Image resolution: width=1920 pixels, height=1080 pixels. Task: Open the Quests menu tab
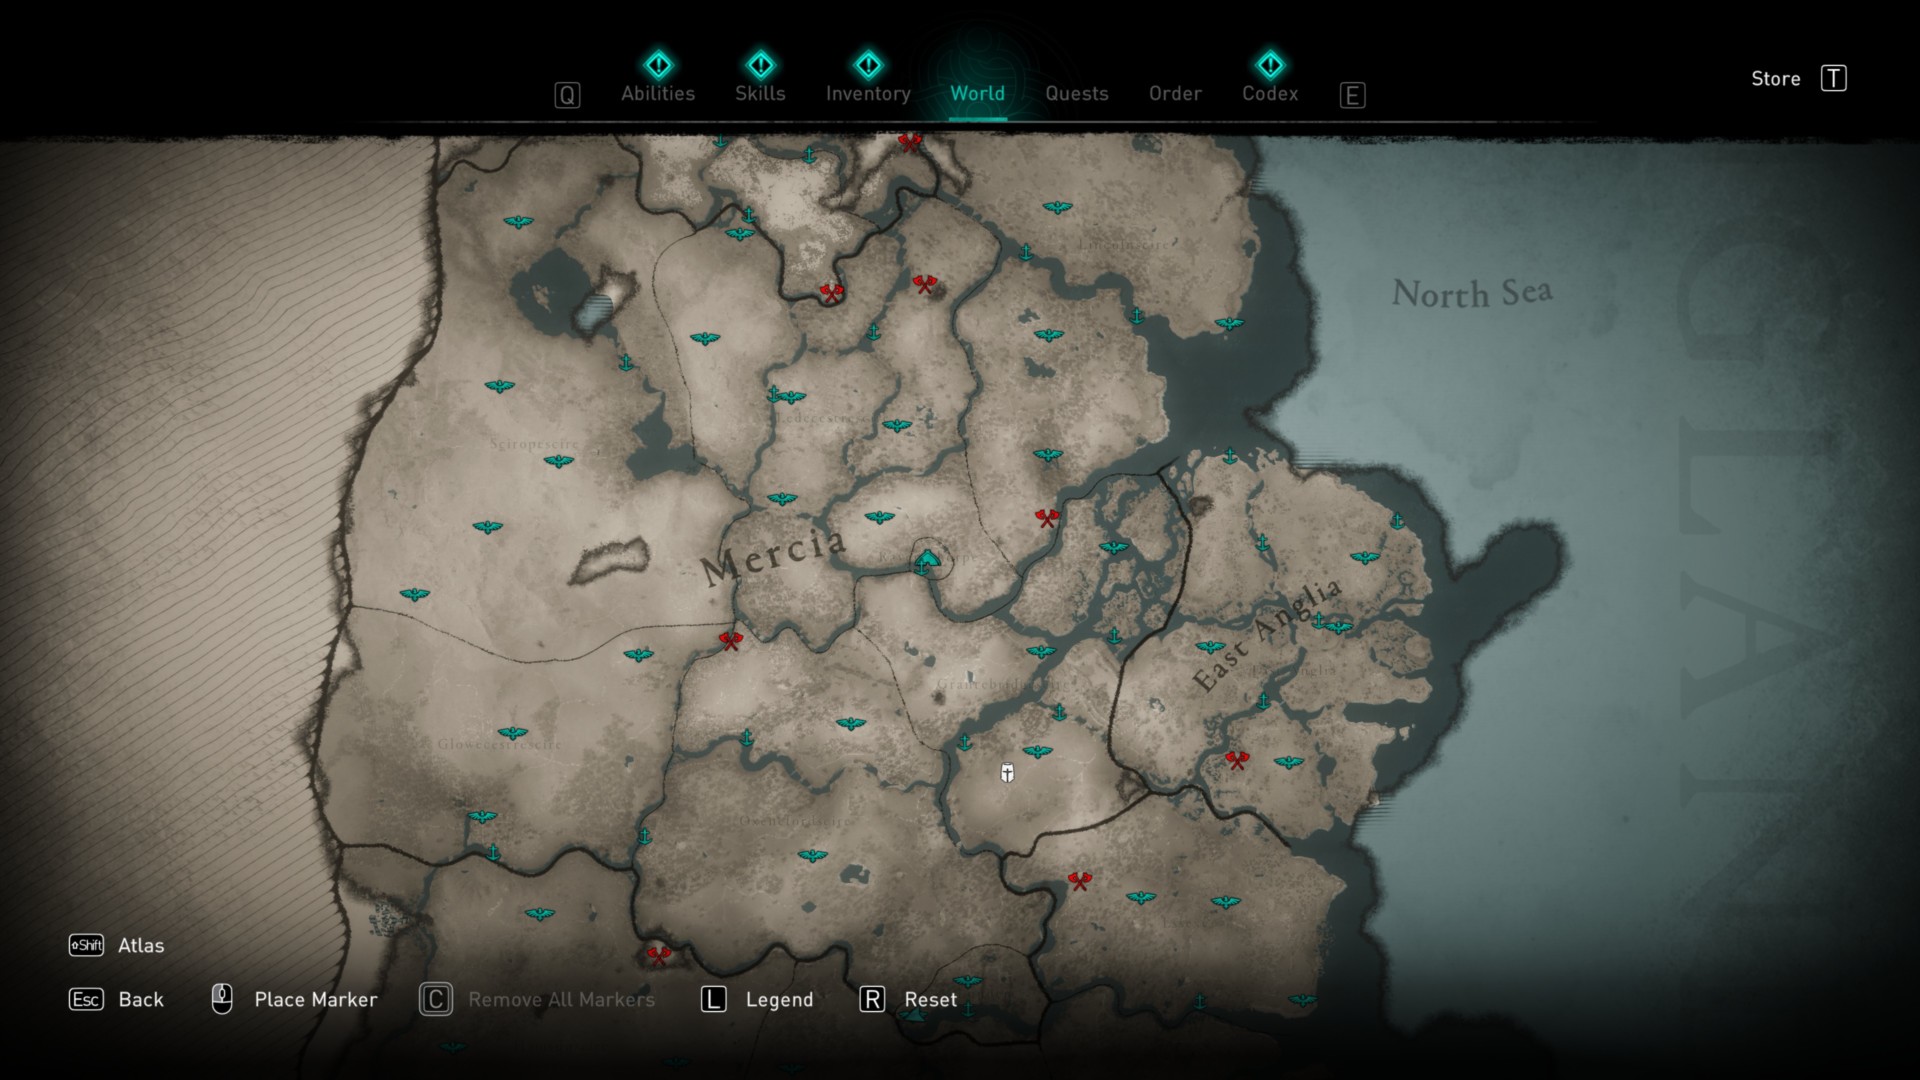coord(1076,92)
